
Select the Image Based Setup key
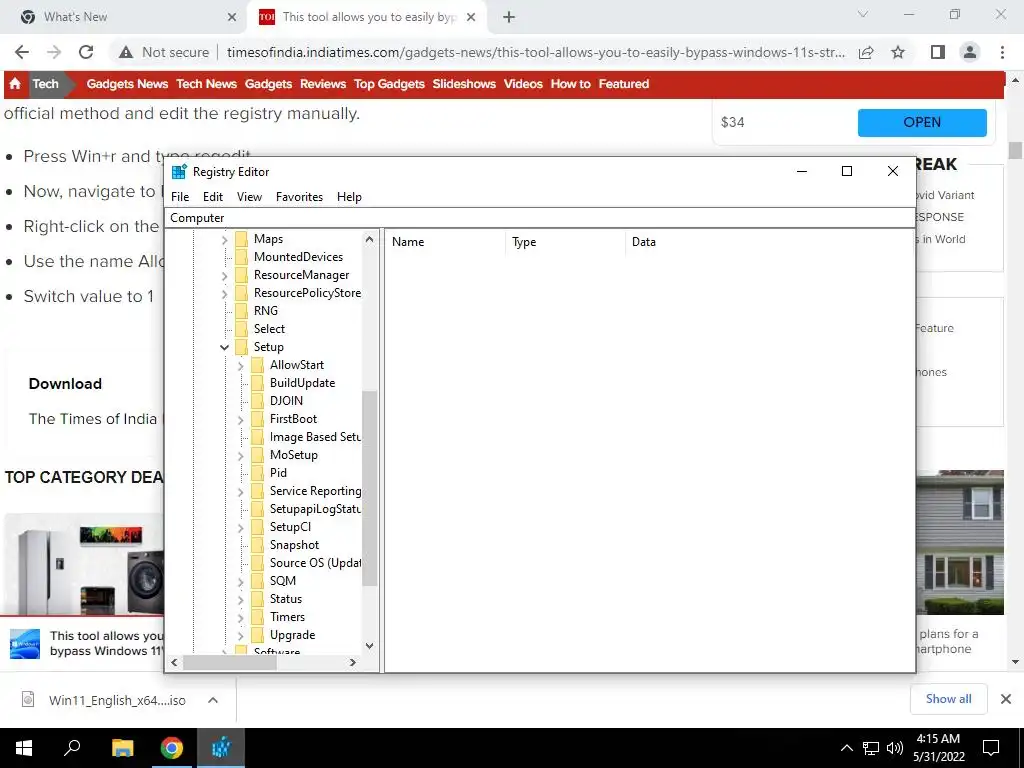[x=315, y=437]
